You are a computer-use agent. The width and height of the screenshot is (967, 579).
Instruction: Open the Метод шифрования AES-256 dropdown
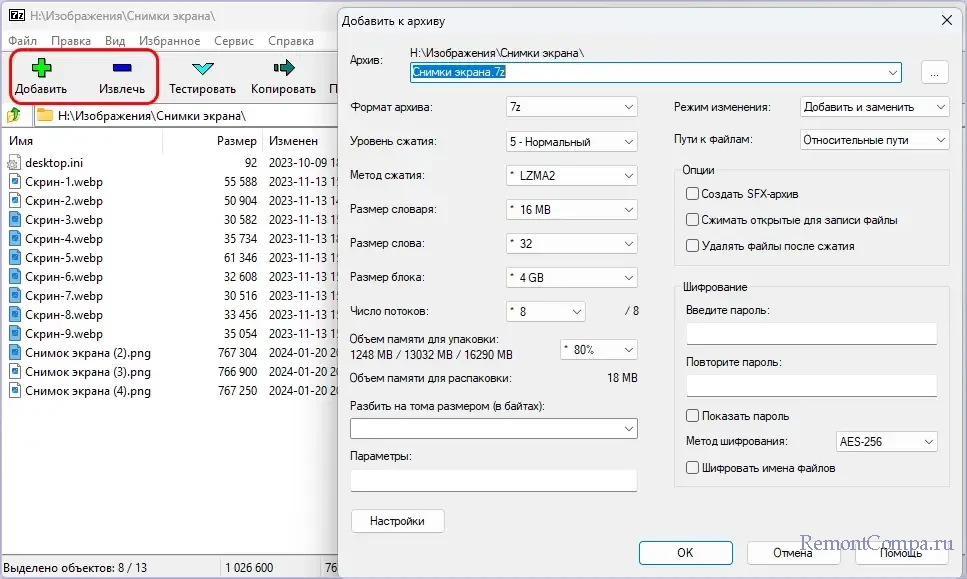tap(884, 441)
